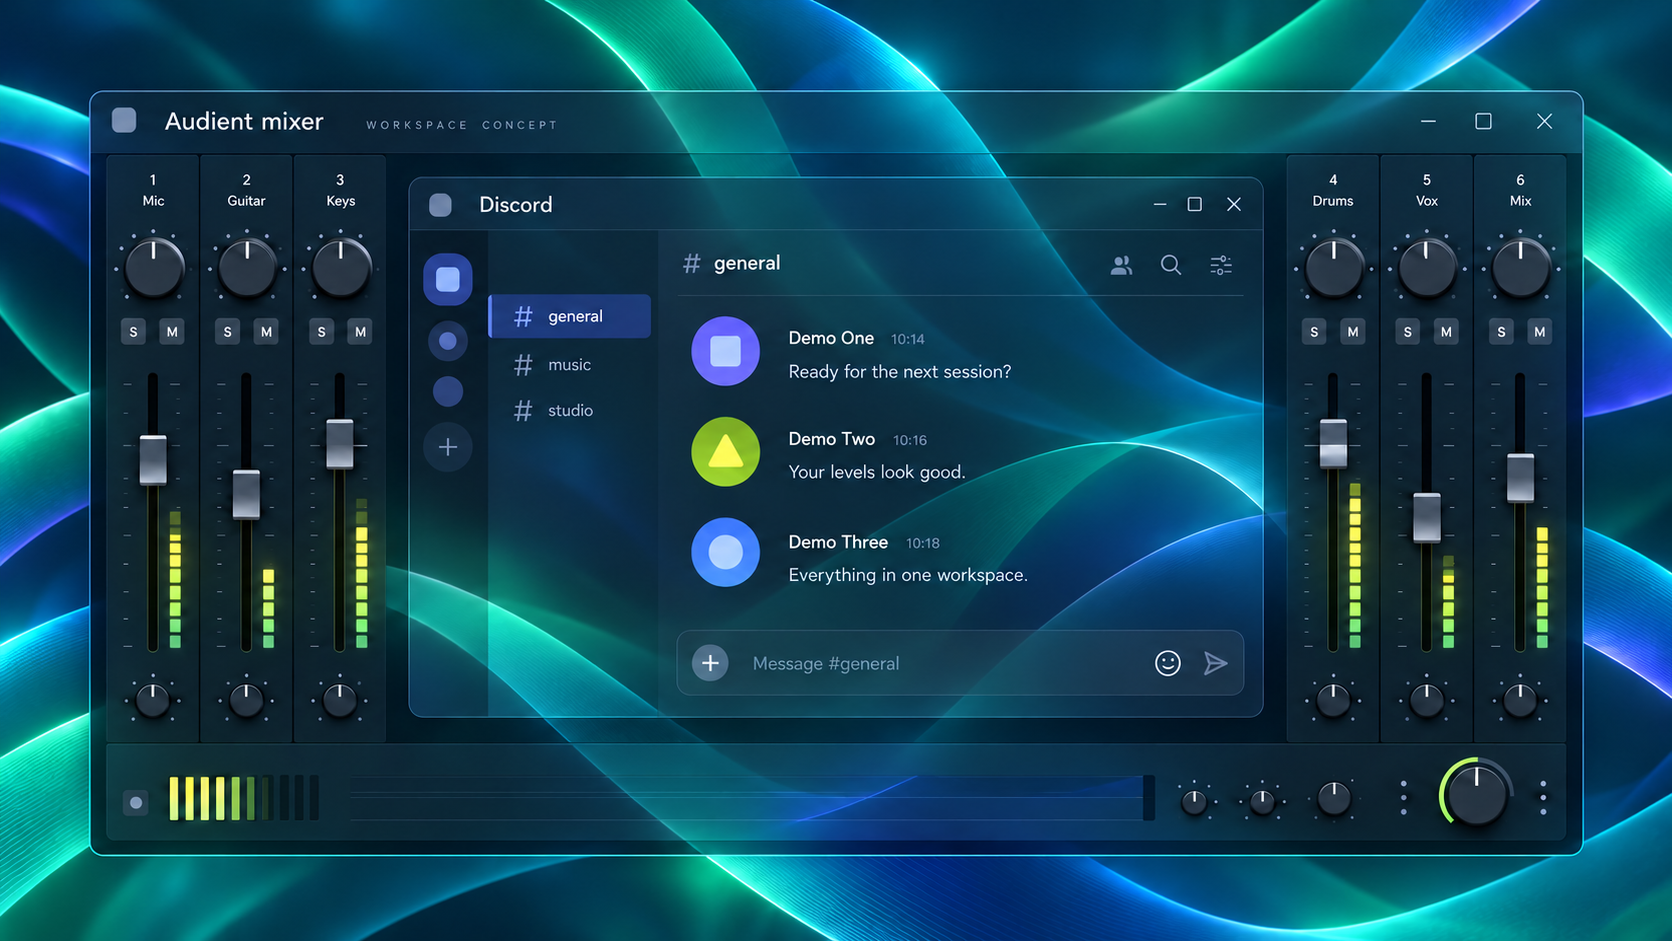Click the Mix channel gain knob

click(1520, 268)
